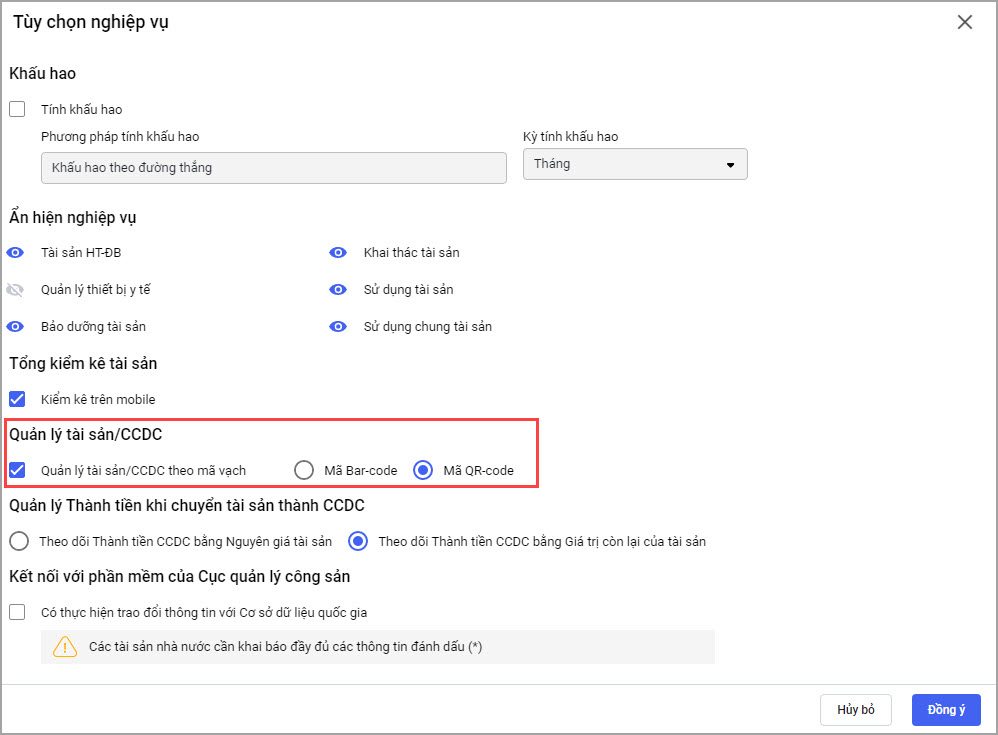998x735 pixels.
Task: Show the hidden Quản lý thiết bị y tế
Action: (15, 290)
